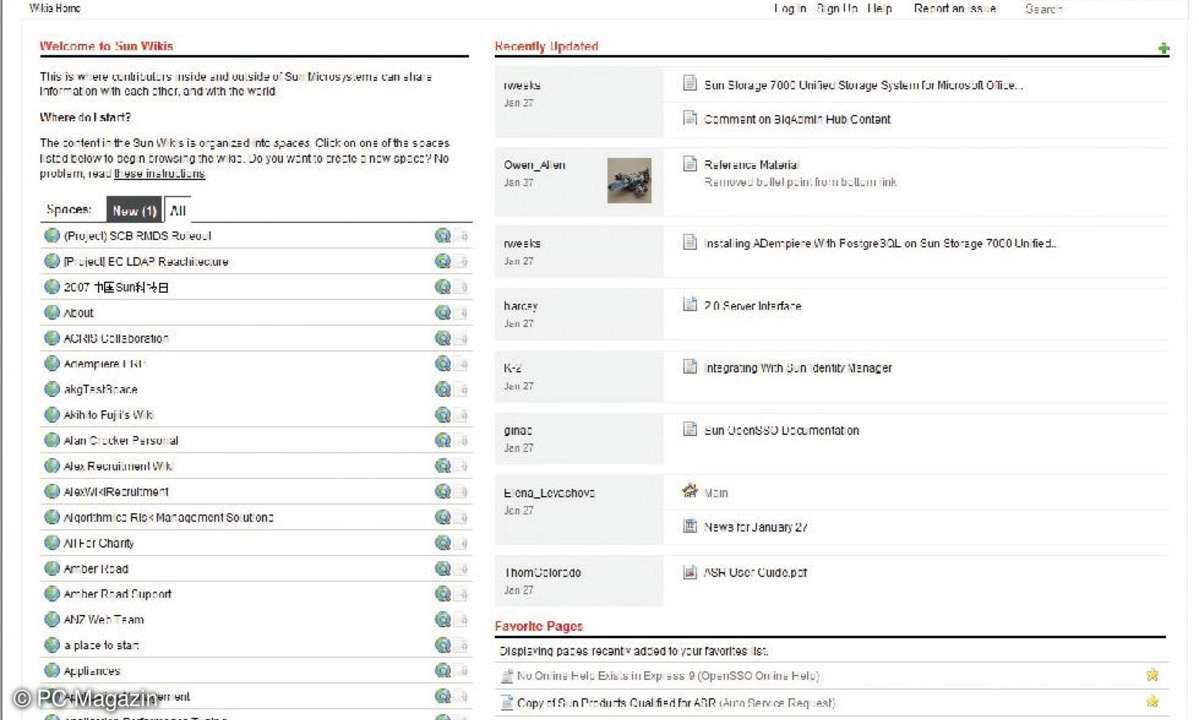Click Sign Up in the top bar
The width and height of the screenshot is (1199, 720).
point(837,8)
